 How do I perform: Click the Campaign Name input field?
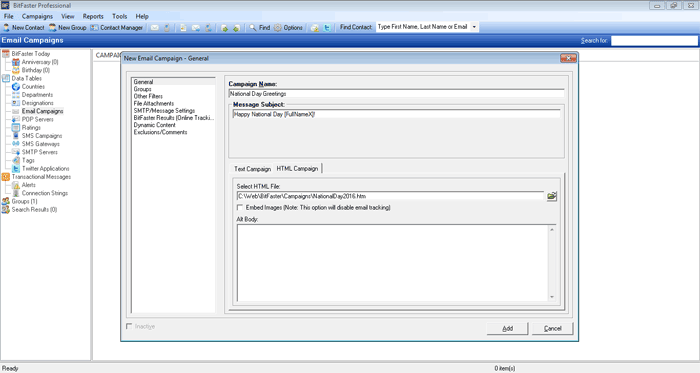[396, 94]
